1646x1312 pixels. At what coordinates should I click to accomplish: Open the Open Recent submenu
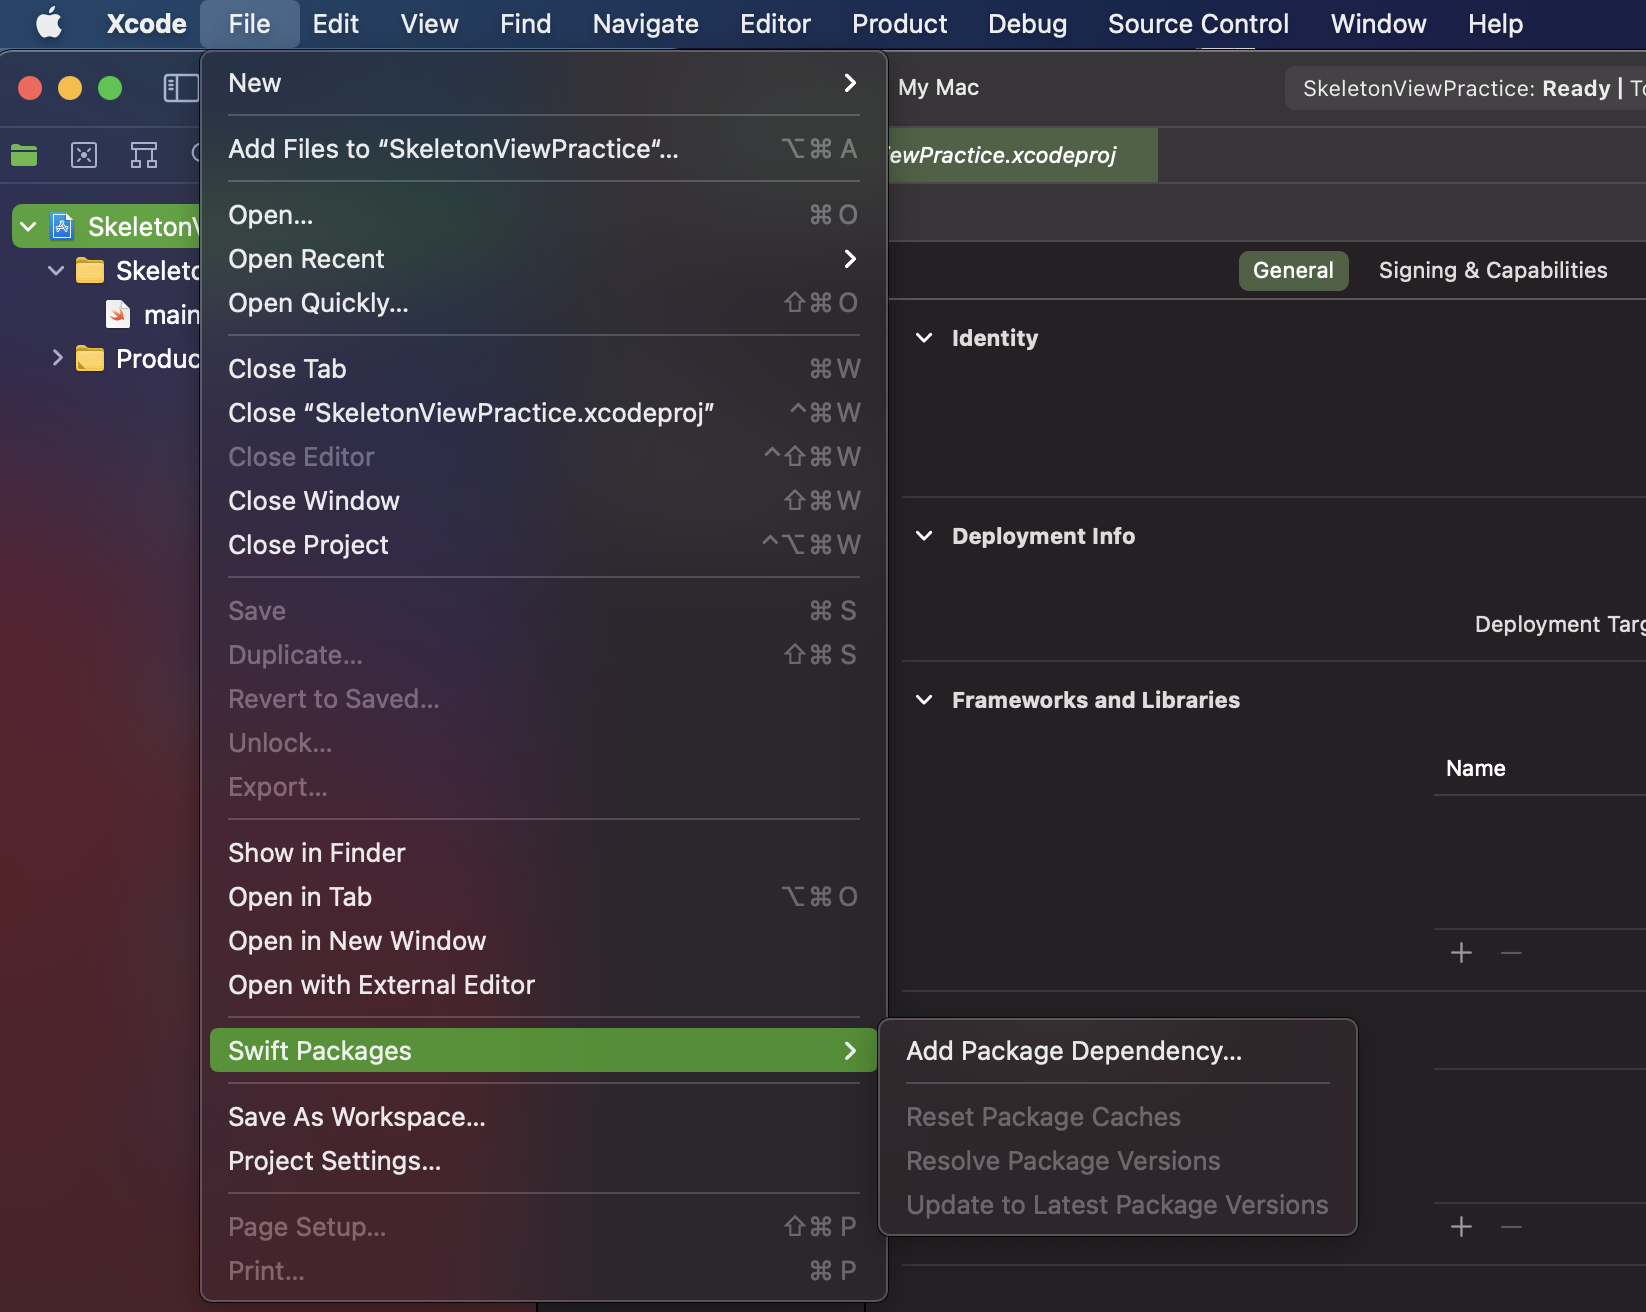click(543, 259)
